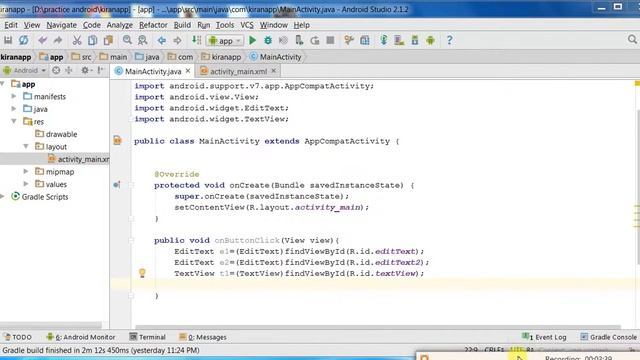The image size is (640, 360).
Task: Select activity_main.xml in project tree
Action: point(78,159)
